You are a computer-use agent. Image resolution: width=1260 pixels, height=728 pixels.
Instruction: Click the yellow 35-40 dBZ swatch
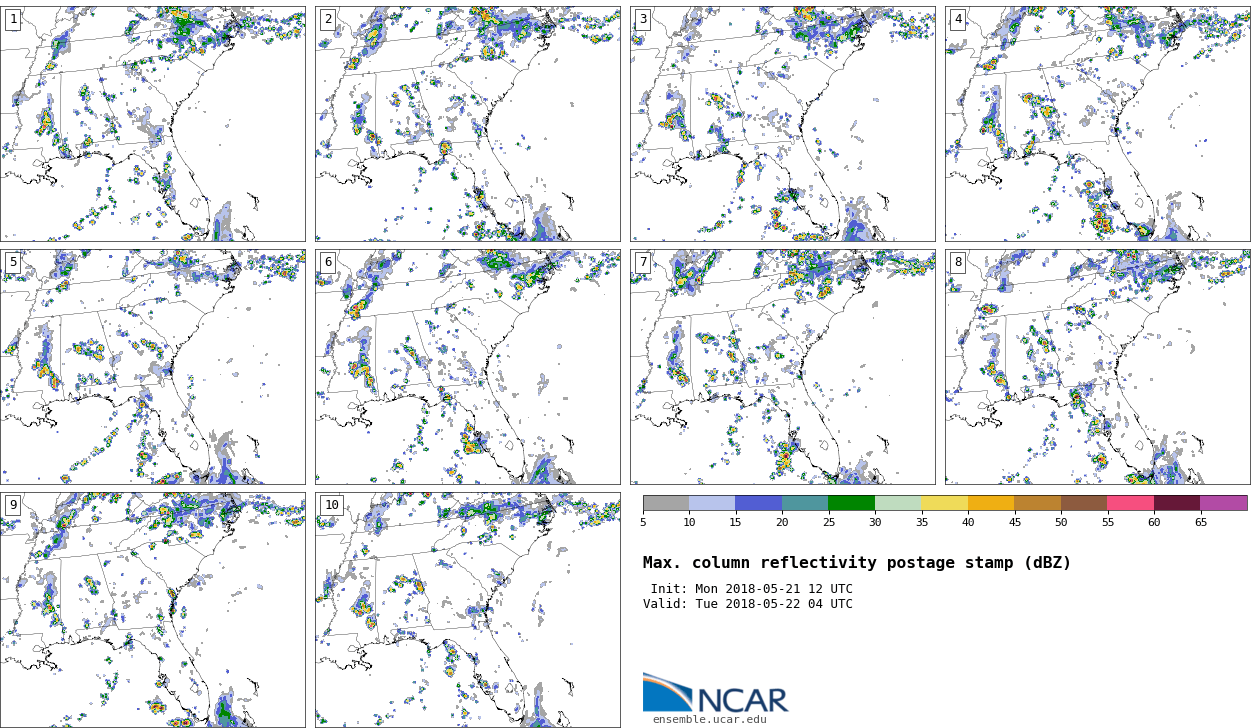point(944,503)
